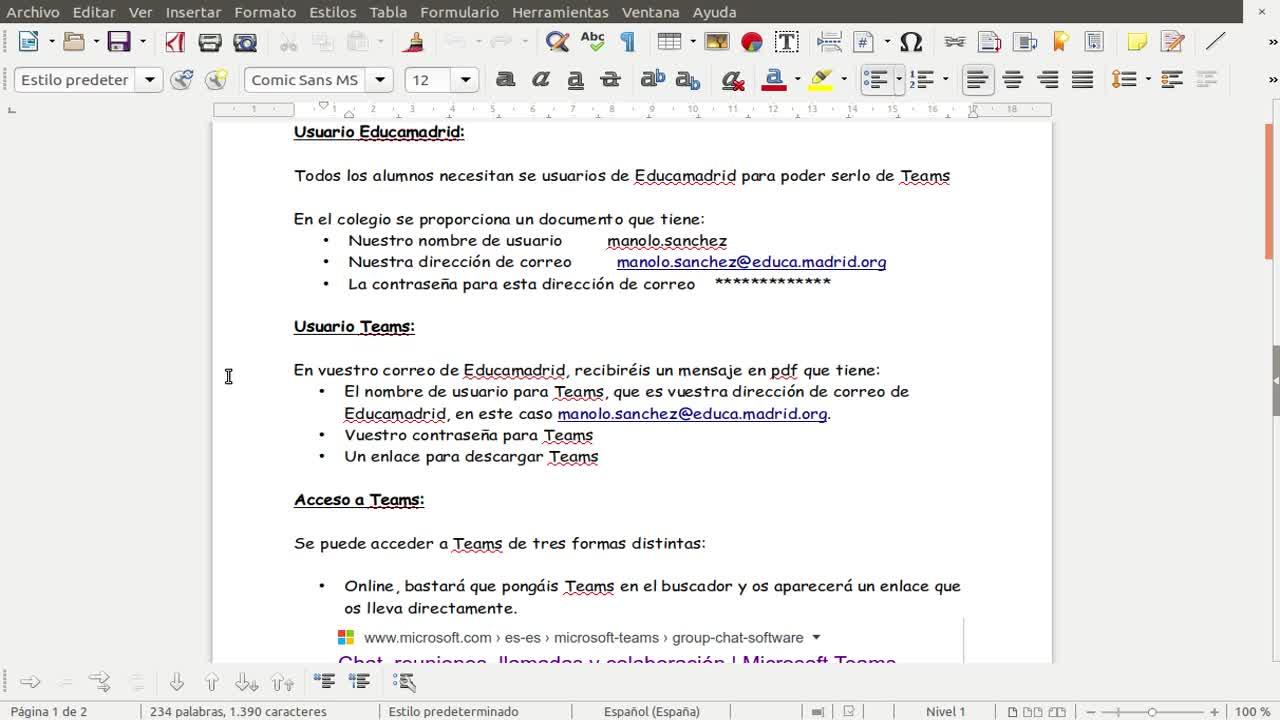Insert an image into the document
1280x720 pixels.
(x=717, y=42)
